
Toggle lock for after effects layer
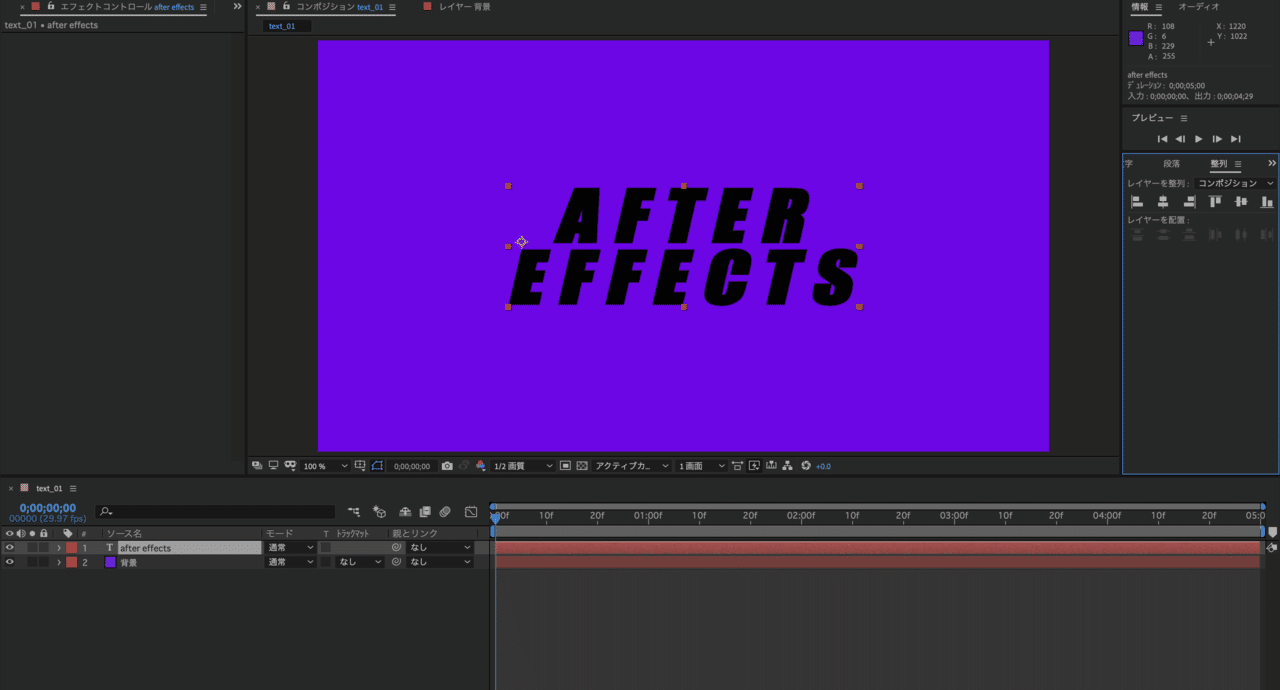click(44, 548)
